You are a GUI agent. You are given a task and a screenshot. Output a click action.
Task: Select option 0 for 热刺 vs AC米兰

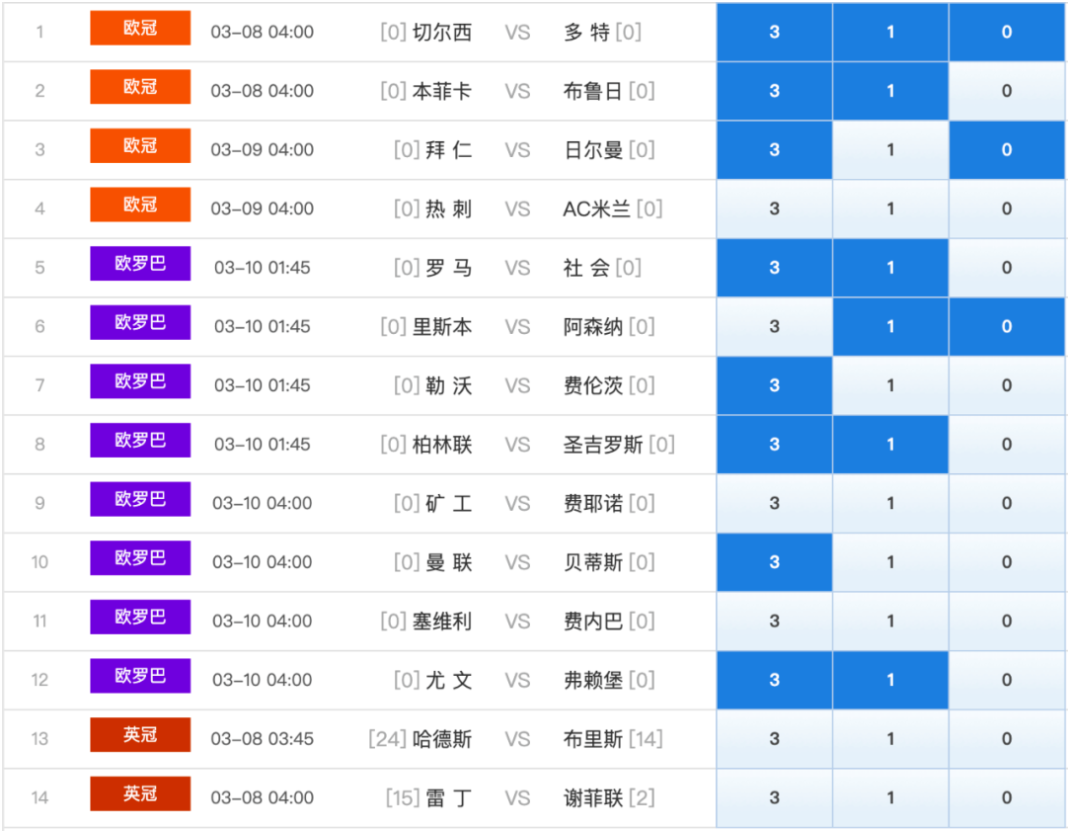(1007, 209)
